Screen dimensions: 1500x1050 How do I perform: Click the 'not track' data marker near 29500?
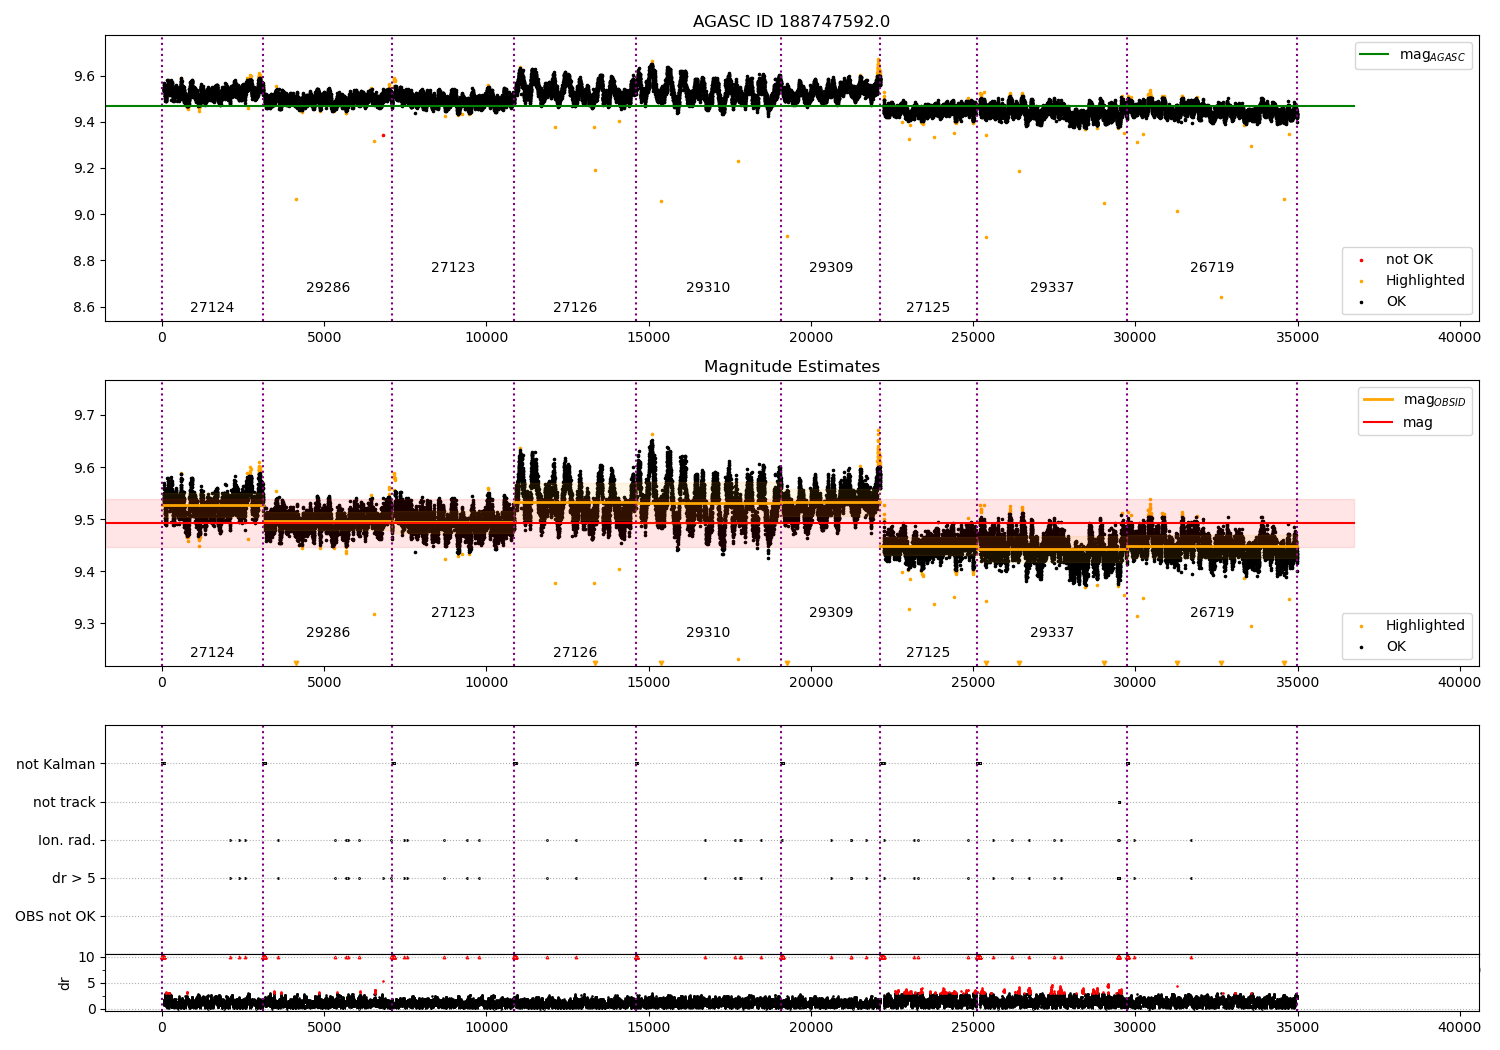pyautogui.click(x=1119, y=803)
